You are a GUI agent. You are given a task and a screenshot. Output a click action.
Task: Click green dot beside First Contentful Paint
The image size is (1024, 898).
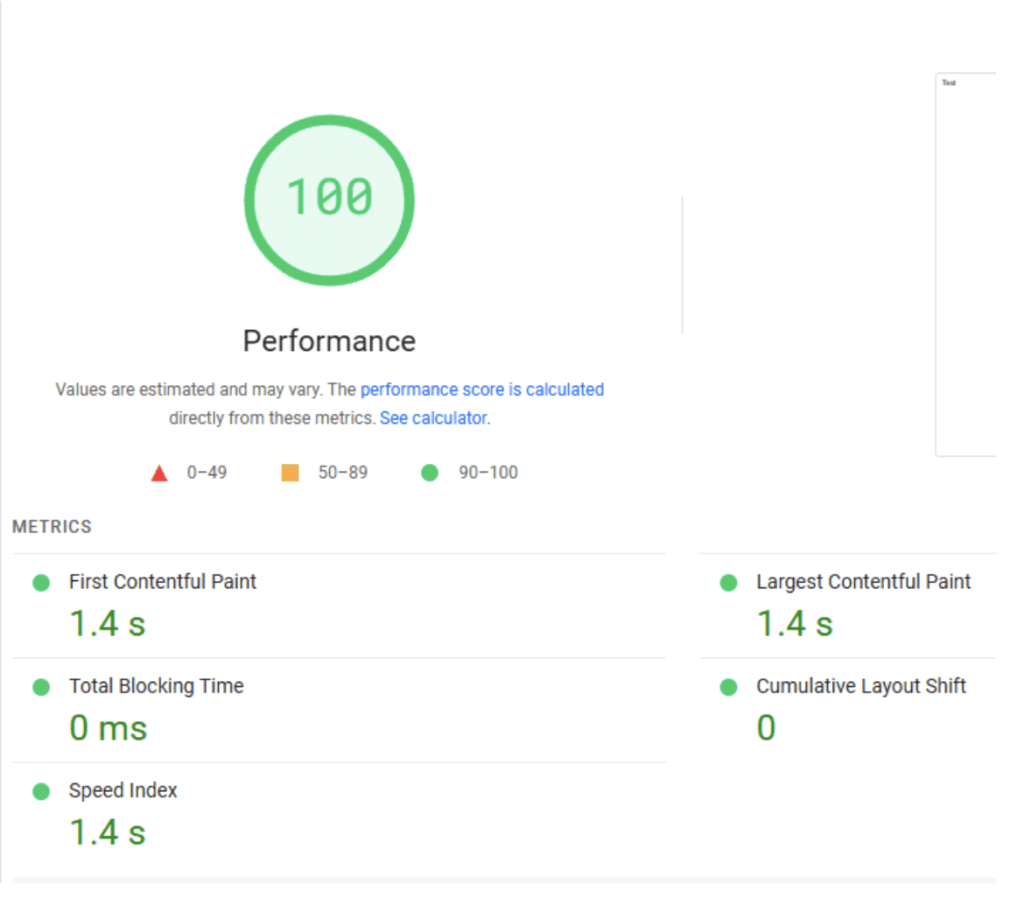41,582
